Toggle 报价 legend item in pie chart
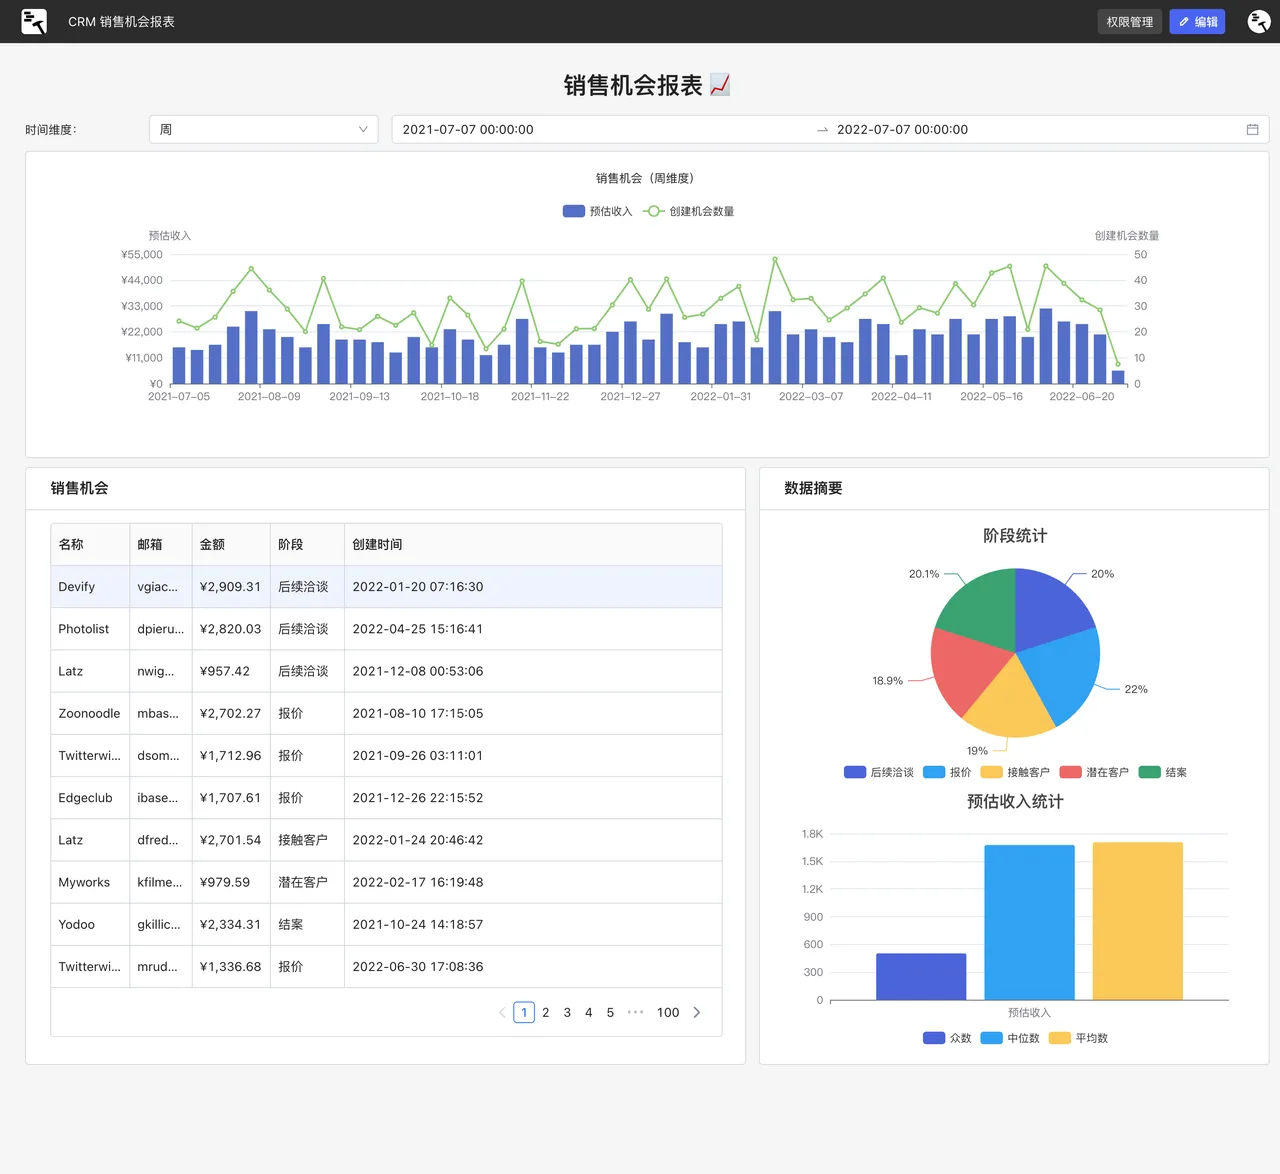1280x1174 pixels. 947,772
